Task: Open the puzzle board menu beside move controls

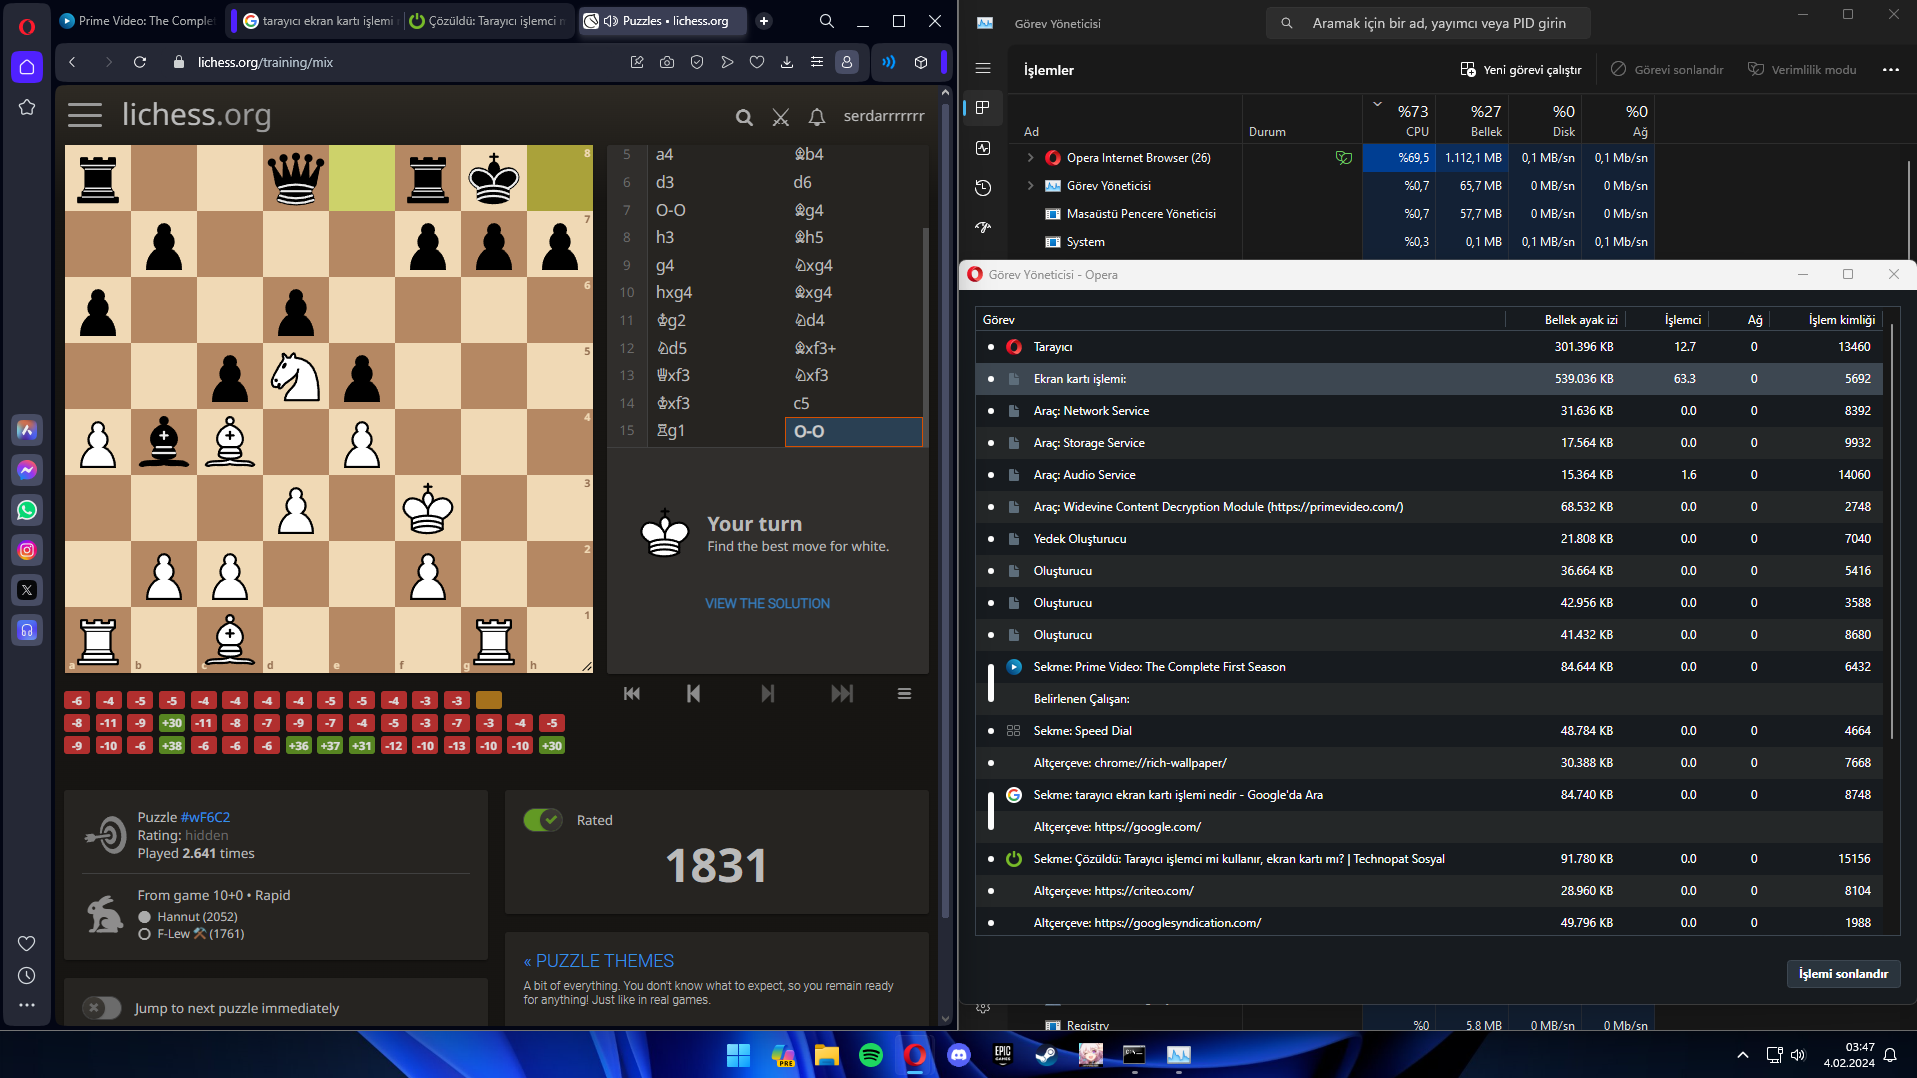Action: (904, 694)
